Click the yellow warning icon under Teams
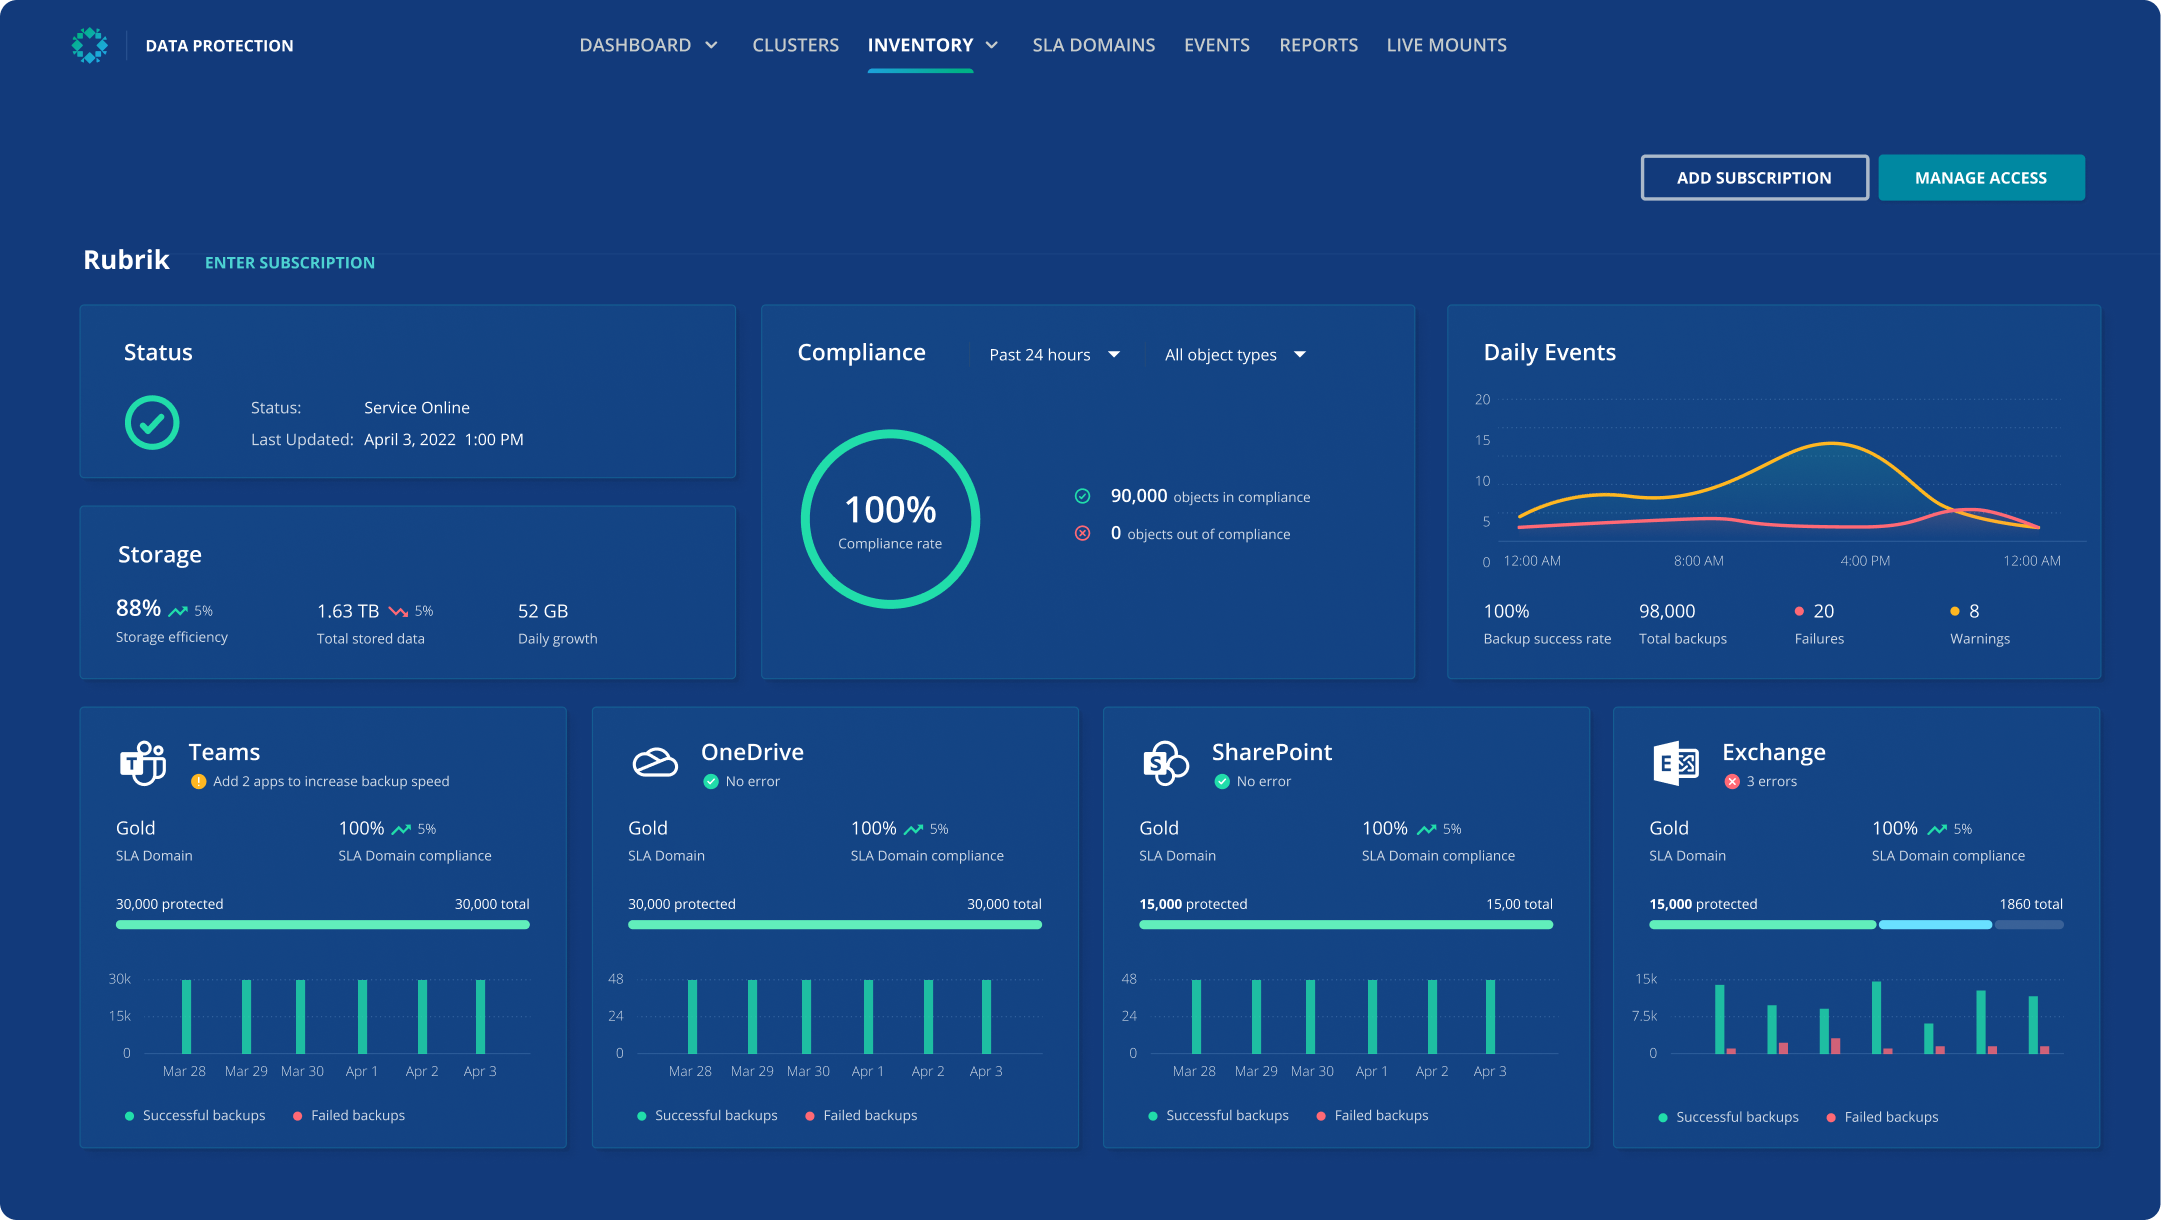This screenshot has width=2161, height=1220. [x=198, y=782]
